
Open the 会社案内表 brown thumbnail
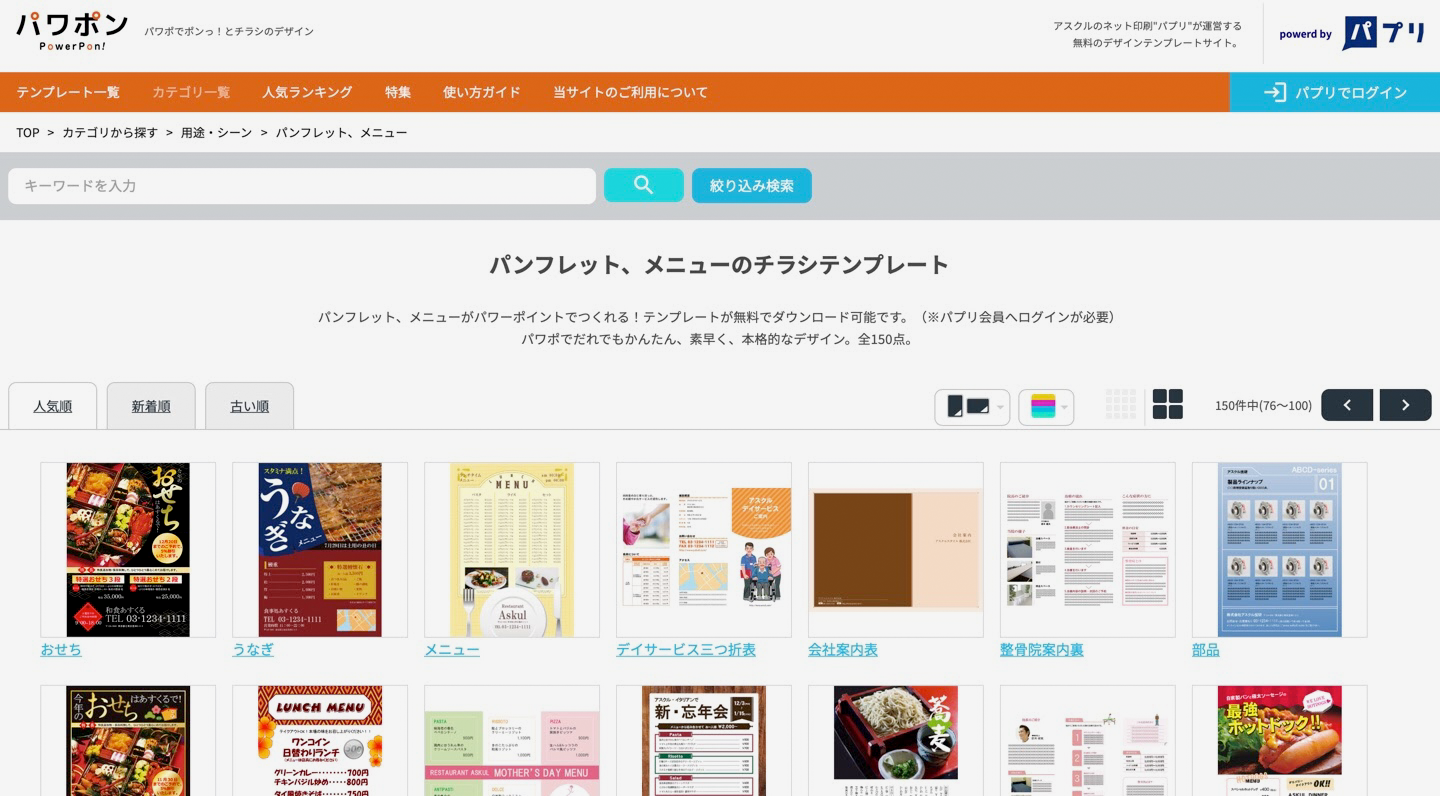click(896, 549)
